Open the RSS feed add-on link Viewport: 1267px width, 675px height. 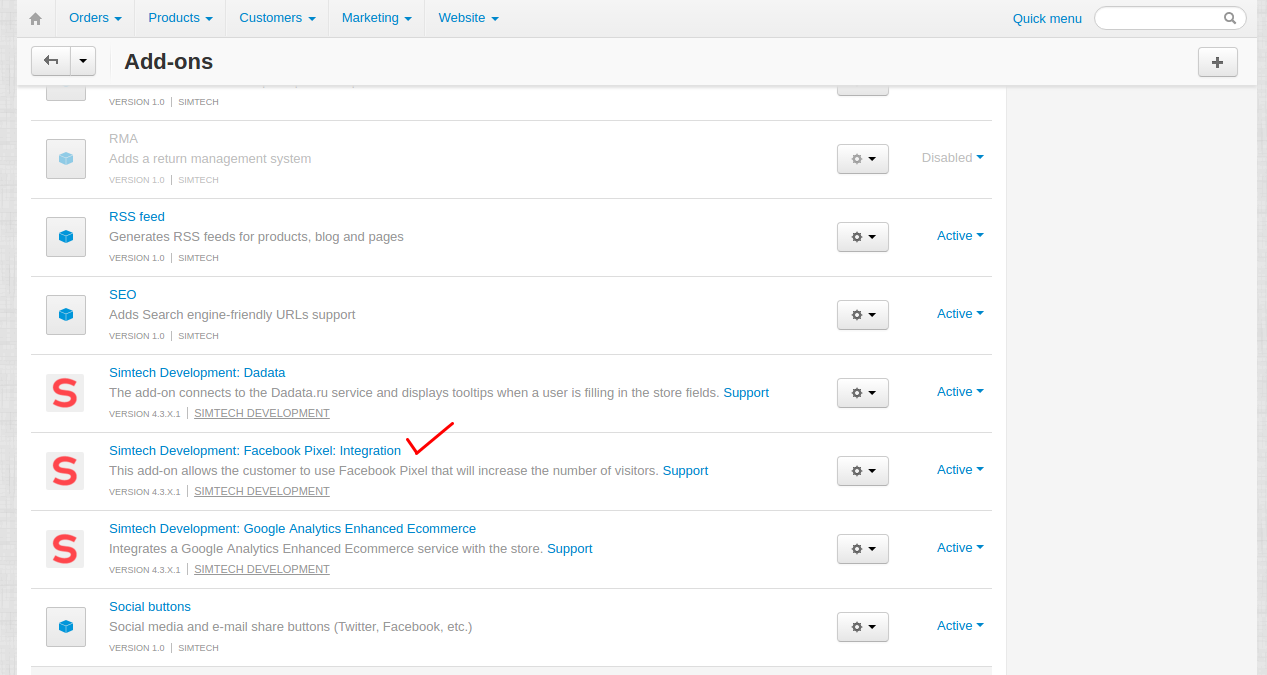(137, 217)
